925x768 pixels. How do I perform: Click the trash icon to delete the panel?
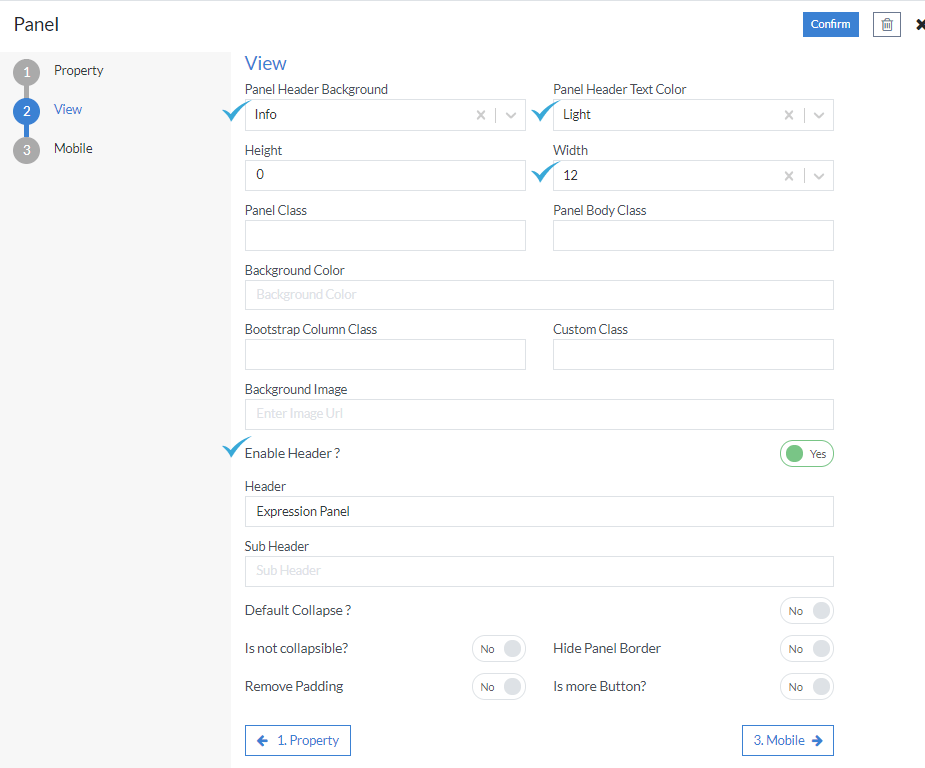(x=886, y=24)
